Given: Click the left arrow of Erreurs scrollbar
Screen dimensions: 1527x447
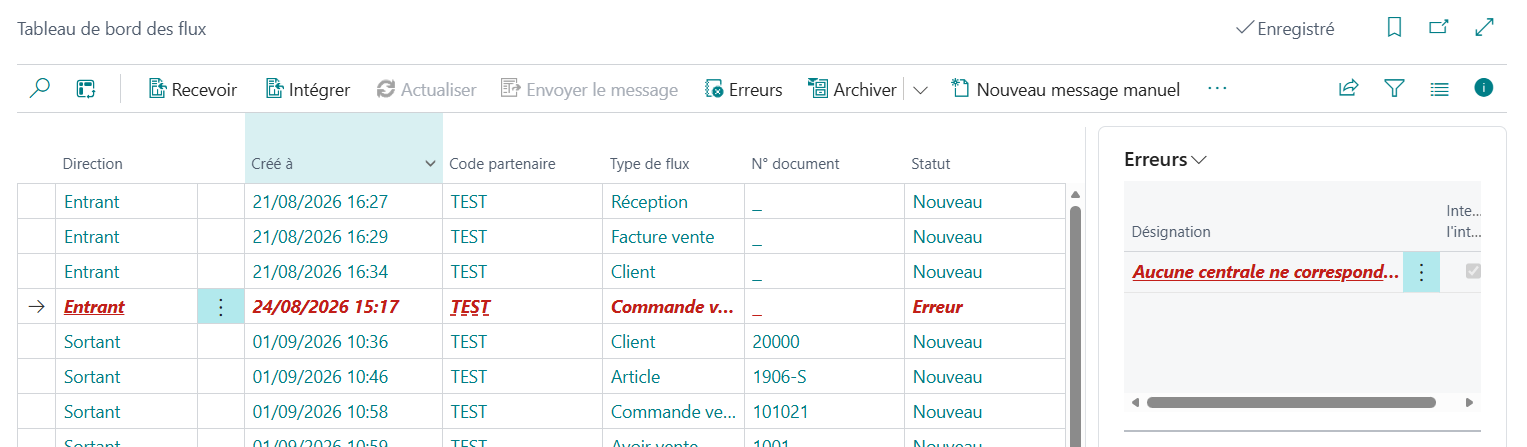Looking at the screenshot, I should [x=1135, y=402].
